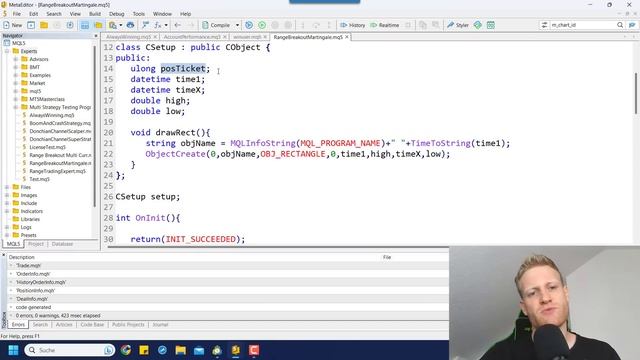Viewport: 640px width, 360px height.
Task: Open the Help menu
Action: point(185,14)
